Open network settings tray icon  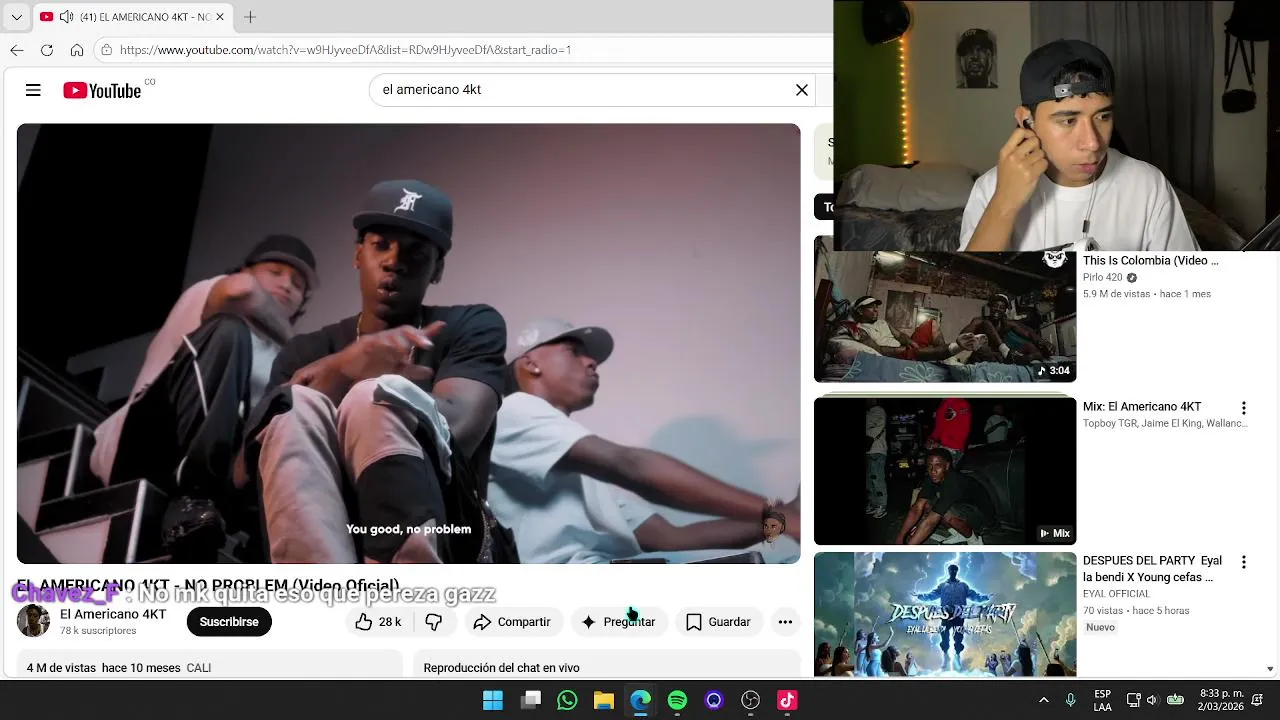pos(1134,700)
